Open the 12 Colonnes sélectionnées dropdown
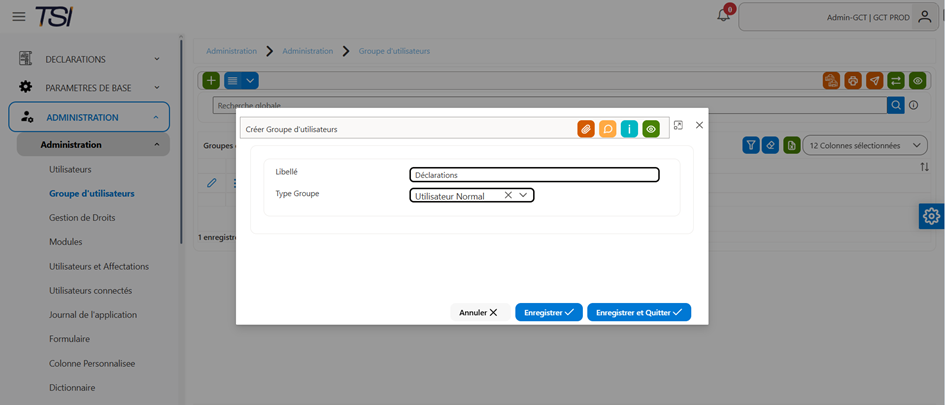The width and height of the screenshot is (945, 405). point(865,145)
